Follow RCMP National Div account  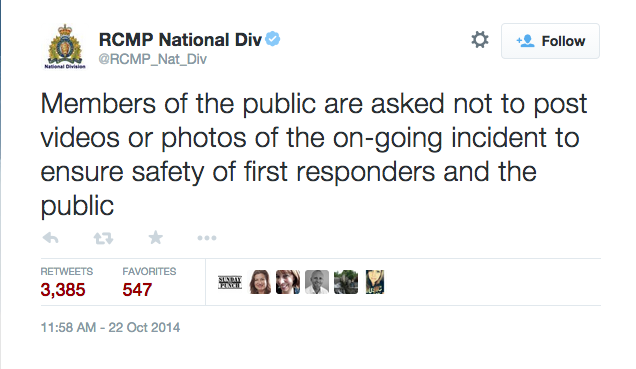click(x=550, y=41)
